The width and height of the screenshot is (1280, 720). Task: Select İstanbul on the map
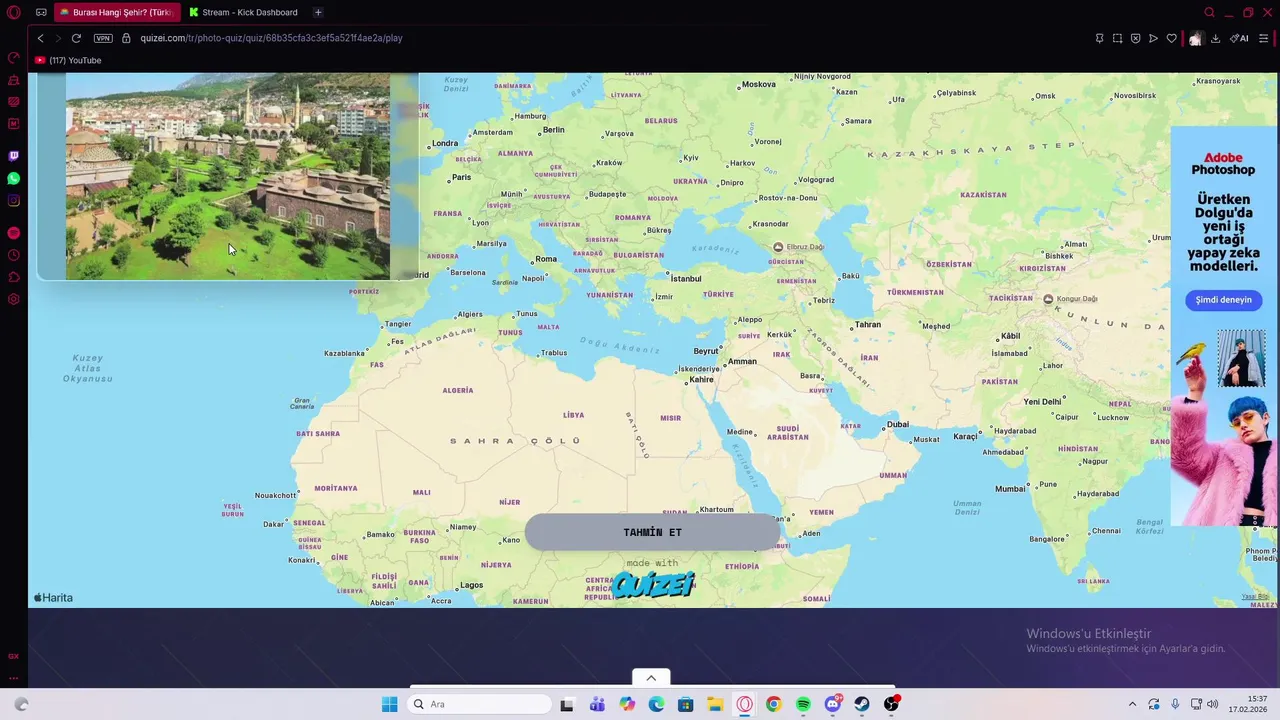tap(685, 279)
